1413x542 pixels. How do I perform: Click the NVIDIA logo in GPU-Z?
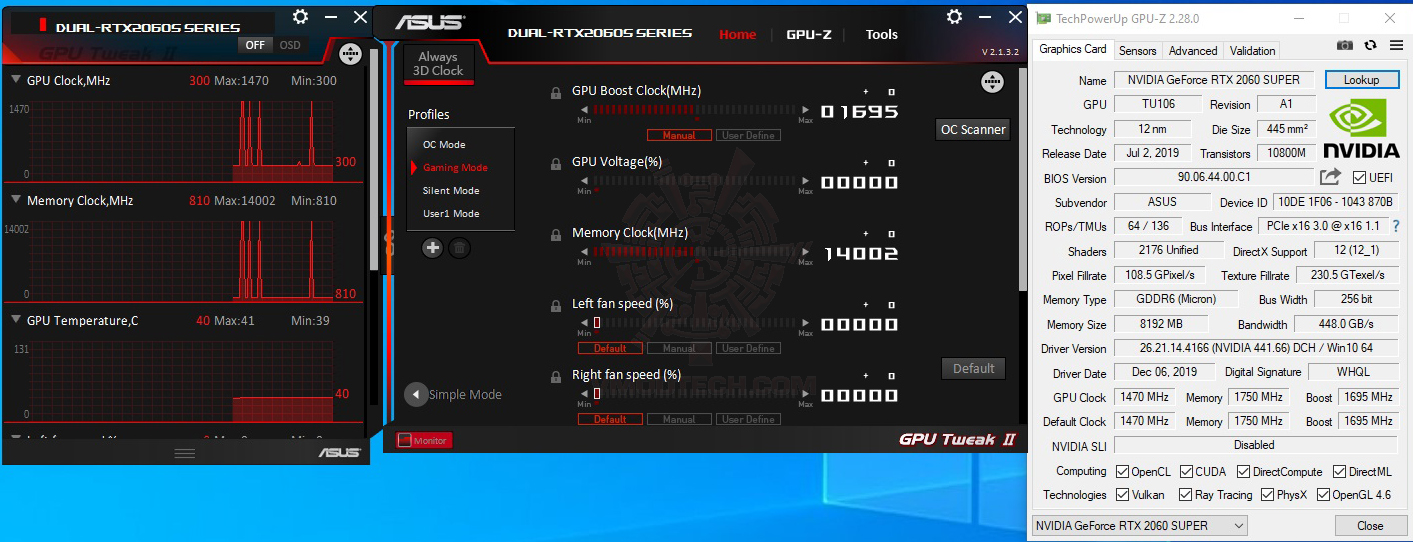(1361, 128)
